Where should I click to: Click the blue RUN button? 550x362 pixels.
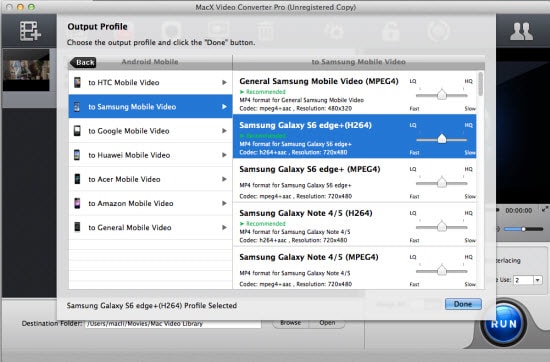click(x=503, y=324)
